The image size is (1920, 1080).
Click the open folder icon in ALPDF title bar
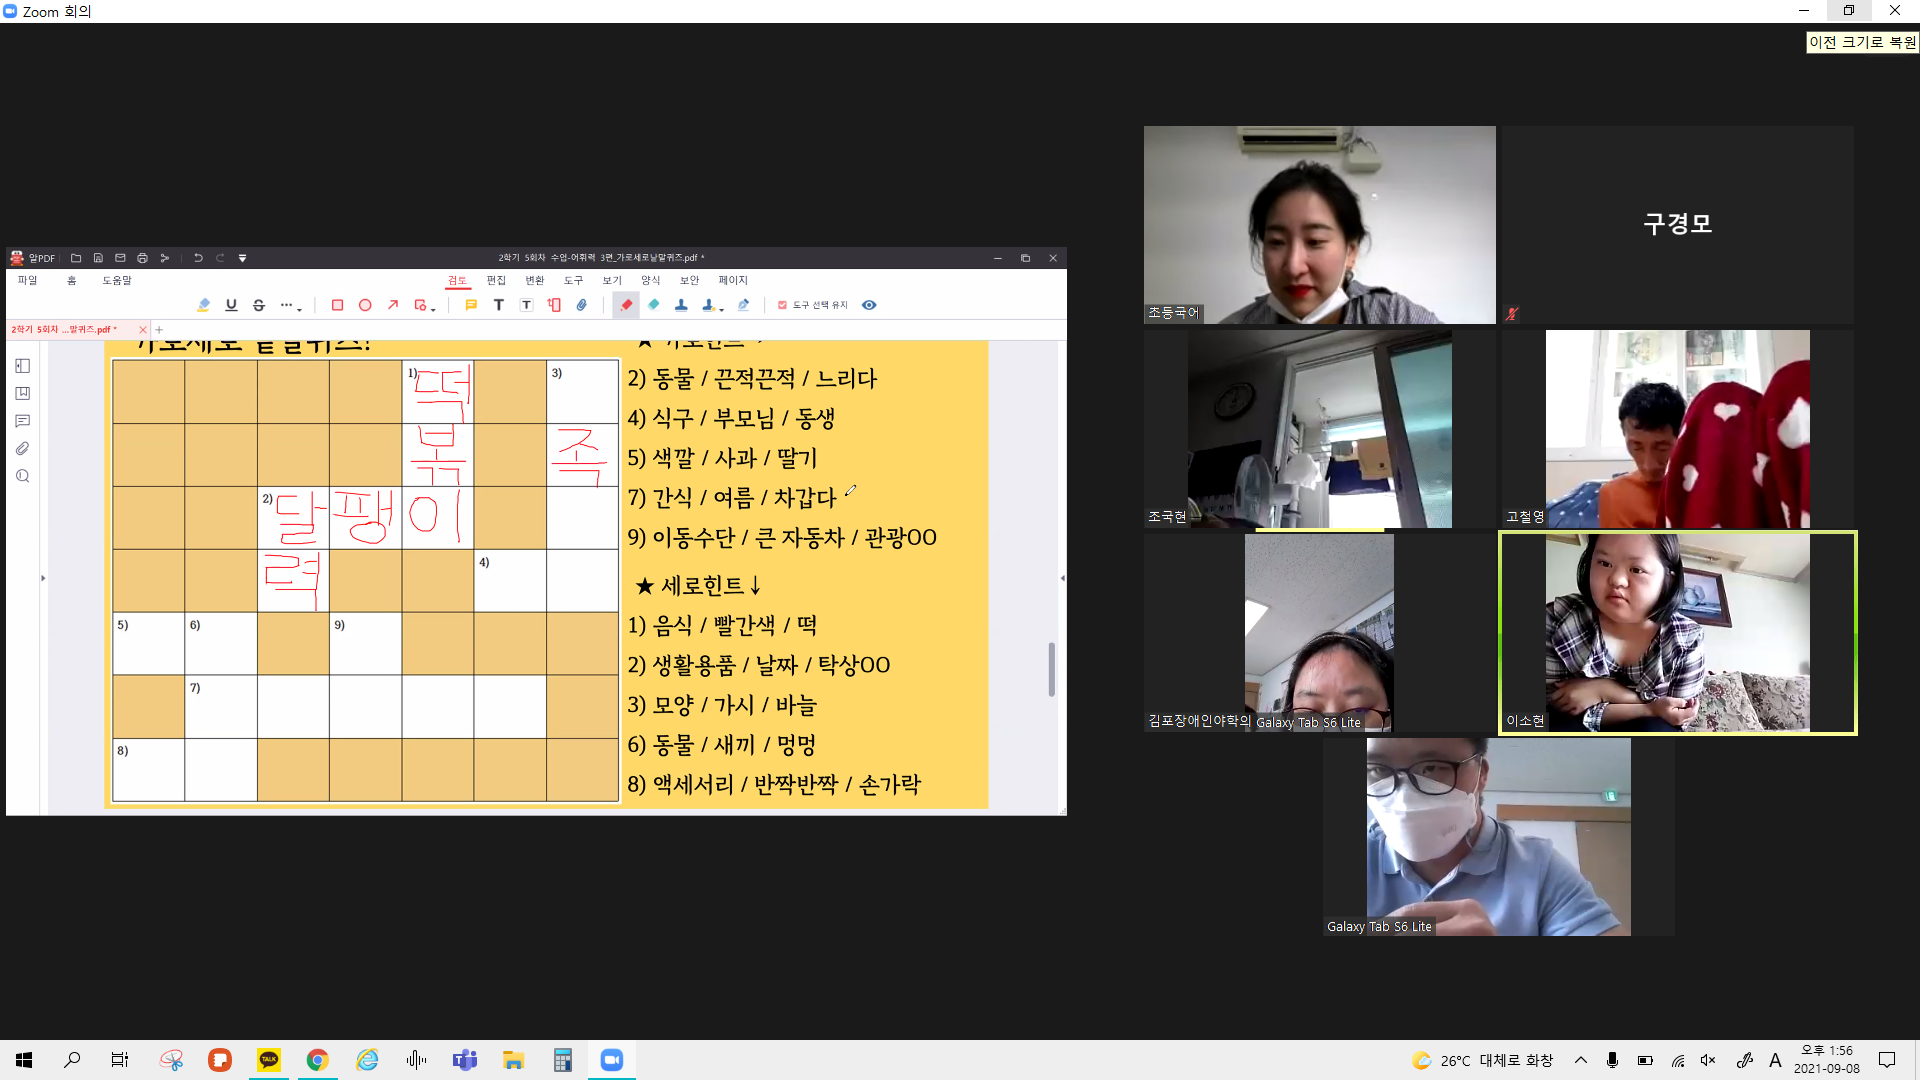[x=76, y=258]
